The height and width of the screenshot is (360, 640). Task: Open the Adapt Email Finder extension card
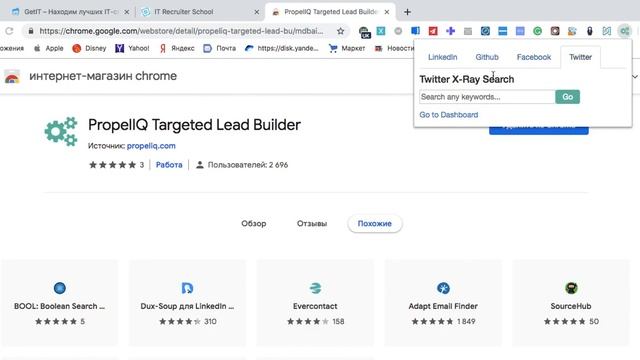[443, 303]
